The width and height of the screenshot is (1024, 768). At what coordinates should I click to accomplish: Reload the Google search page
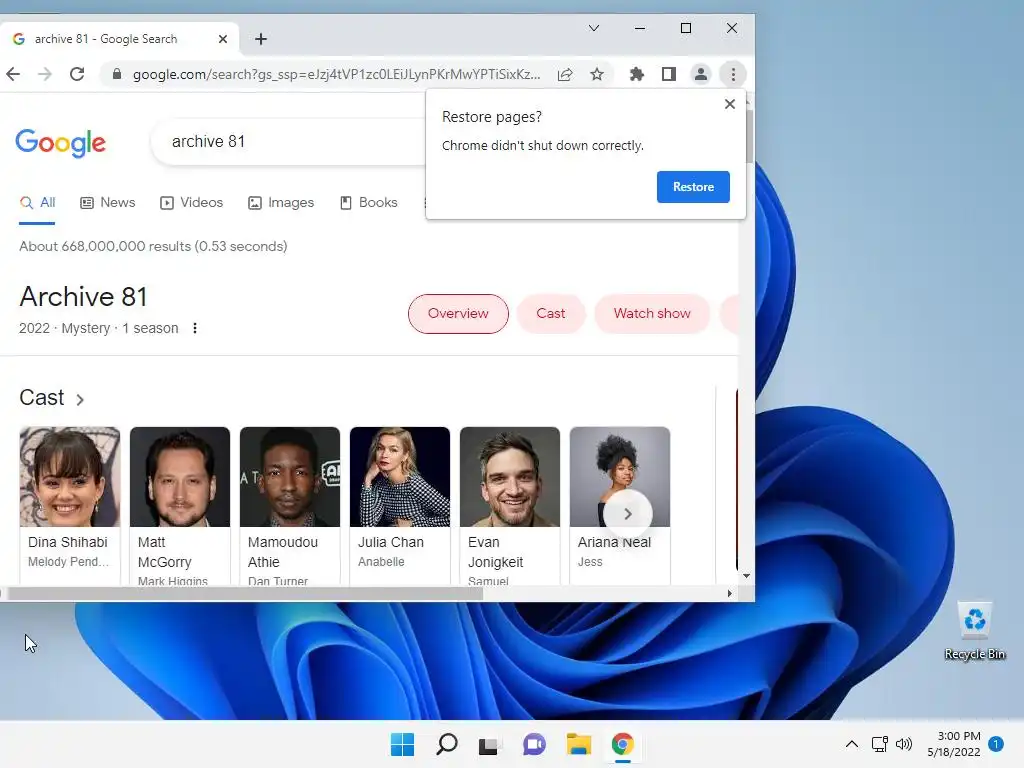pyautogui.click(x=77, y=74)
